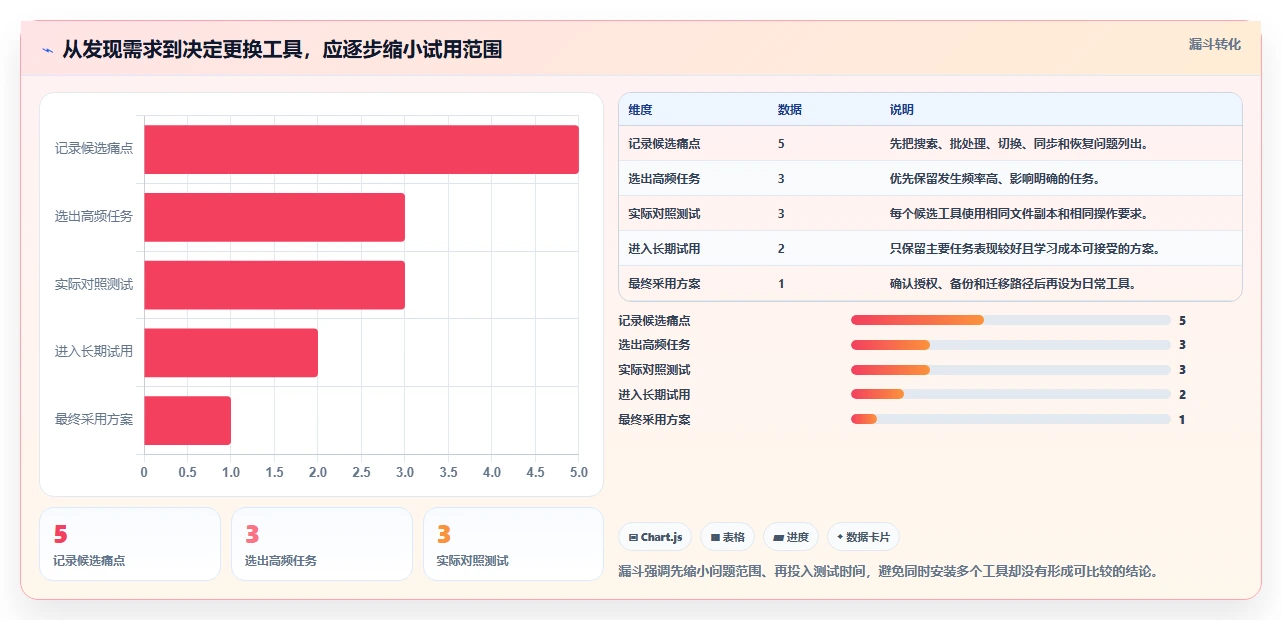Click the description 先把搜索、批处理、切换、同步和恢复问题列出
This screenshot has width=1282, height=620.
coord(1019,144)
